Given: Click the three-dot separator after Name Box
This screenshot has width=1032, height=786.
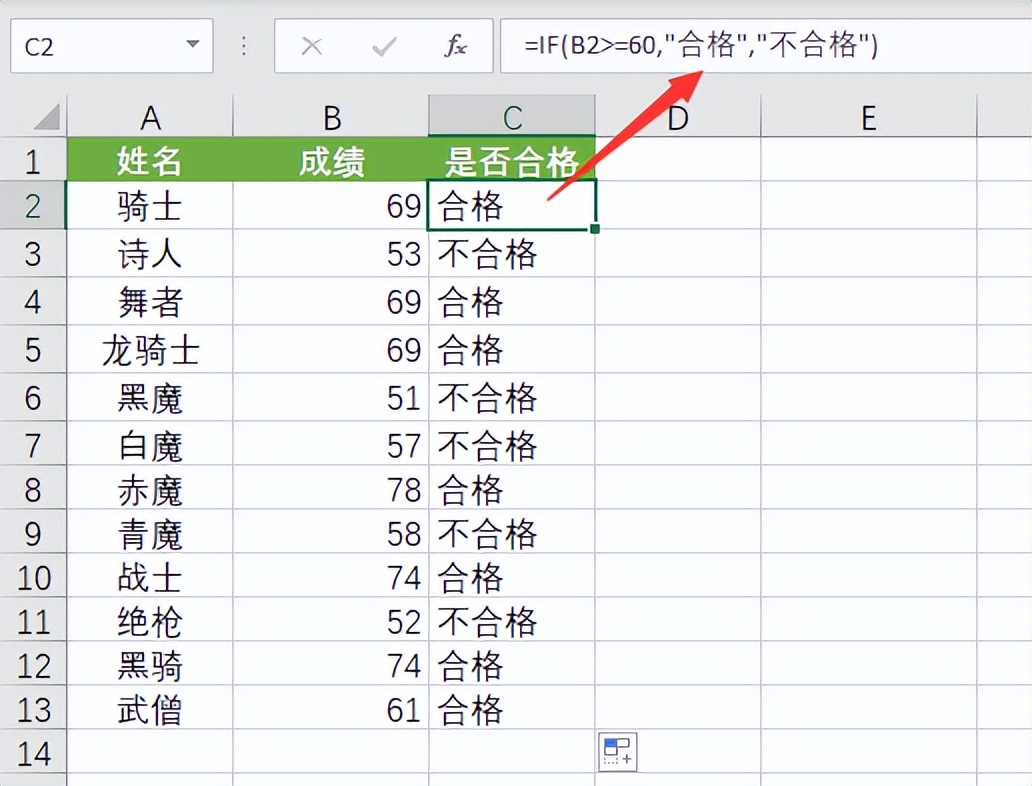Looking at the screenshot, I should (244, 46).
